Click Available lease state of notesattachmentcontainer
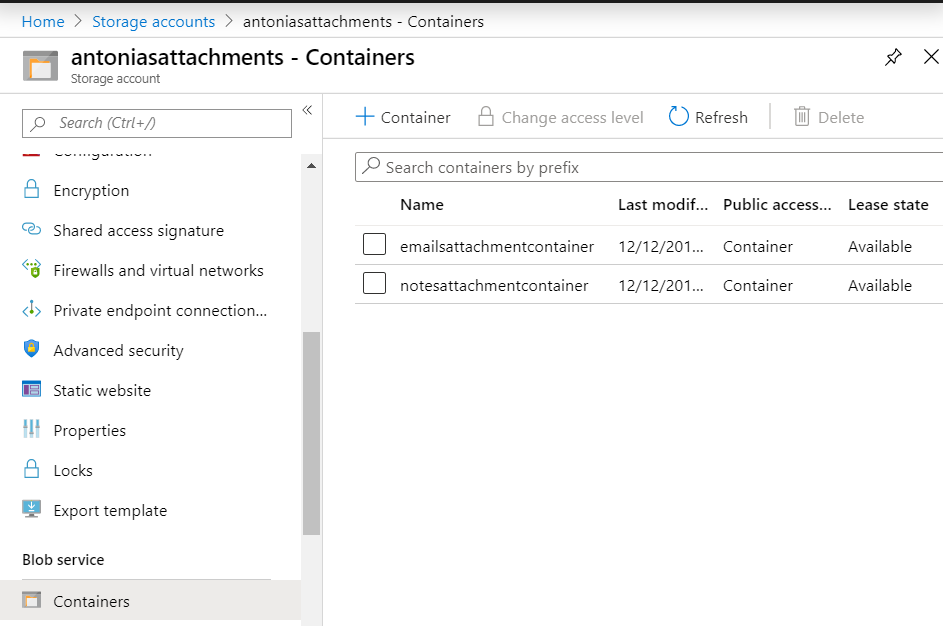Viewport: 943px width, 626px height. [880, 285]
